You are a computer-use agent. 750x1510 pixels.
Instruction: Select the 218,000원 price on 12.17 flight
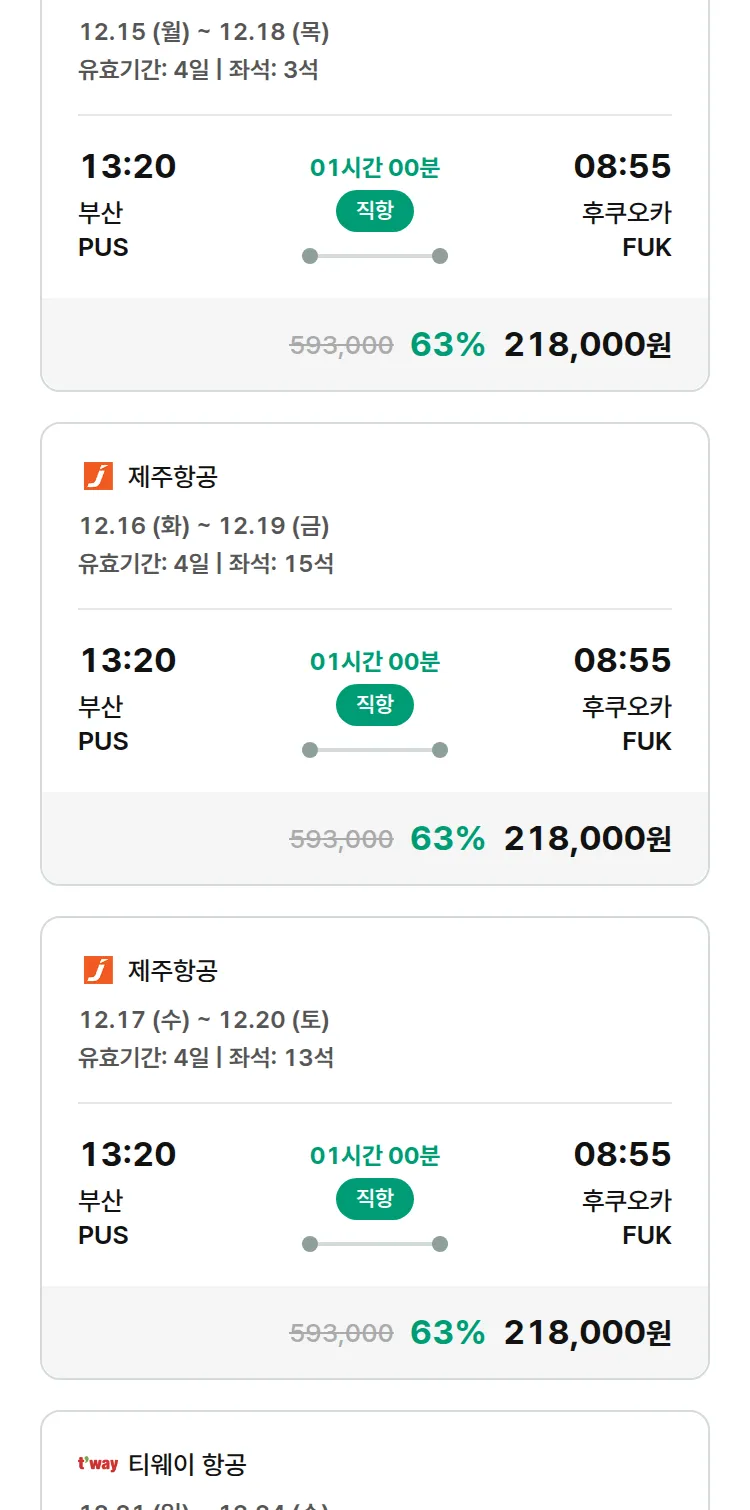(587, 1333)
